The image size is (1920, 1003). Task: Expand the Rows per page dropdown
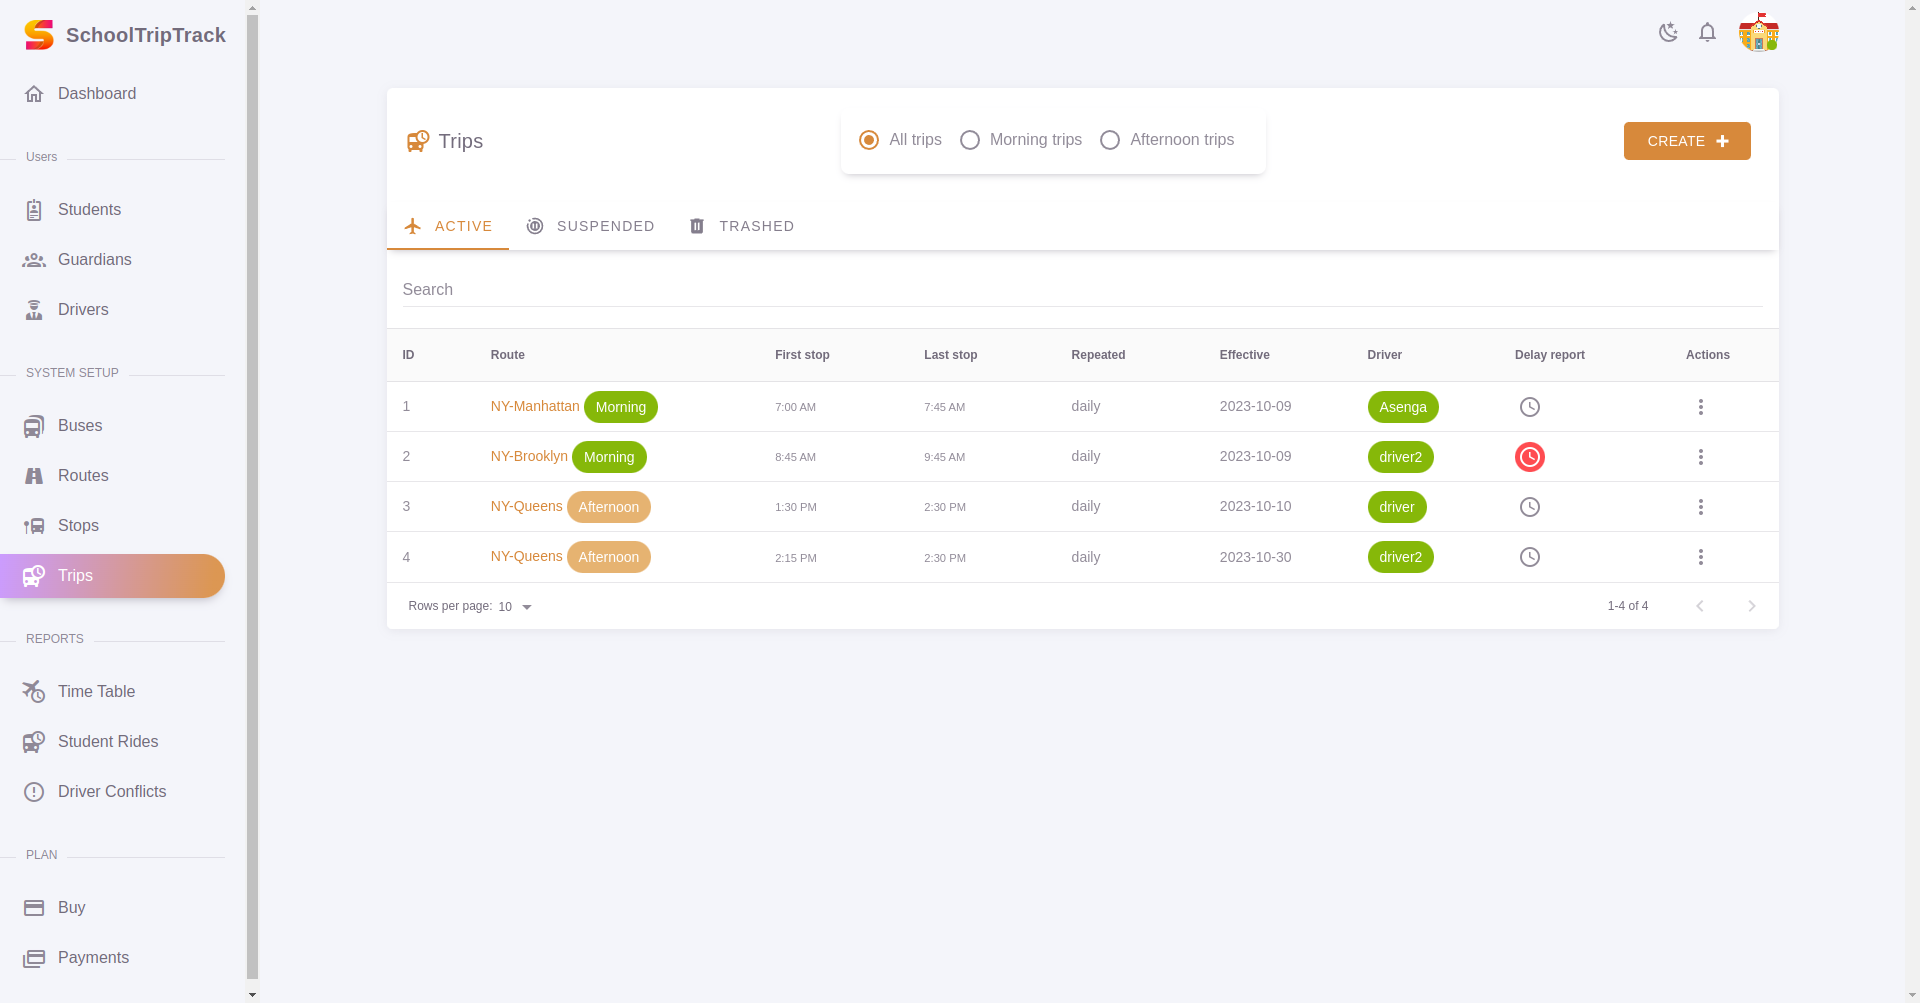coord(515,607)
